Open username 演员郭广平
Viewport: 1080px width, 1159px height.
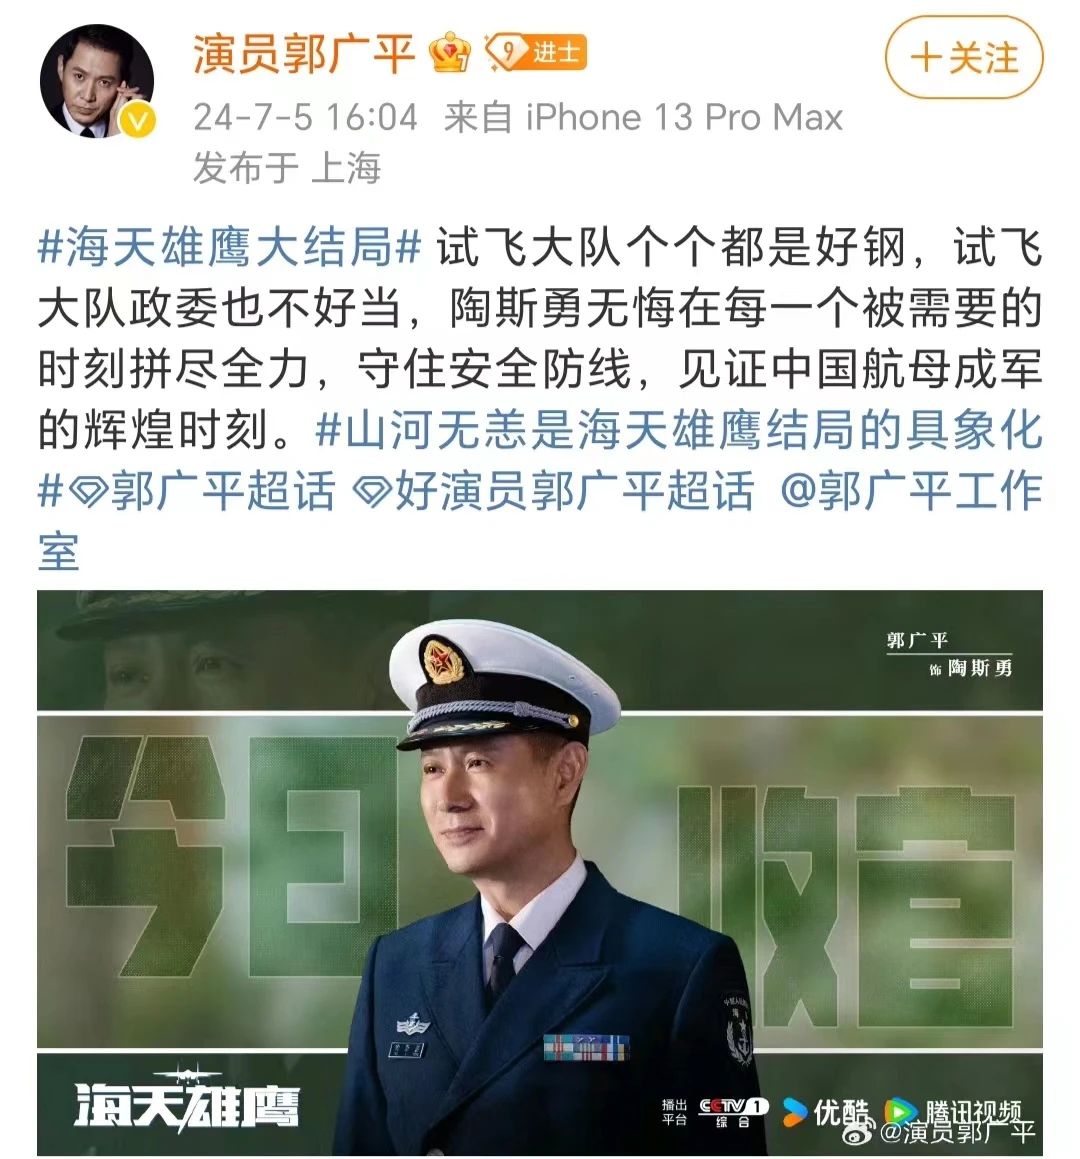[x=303, y=53]
